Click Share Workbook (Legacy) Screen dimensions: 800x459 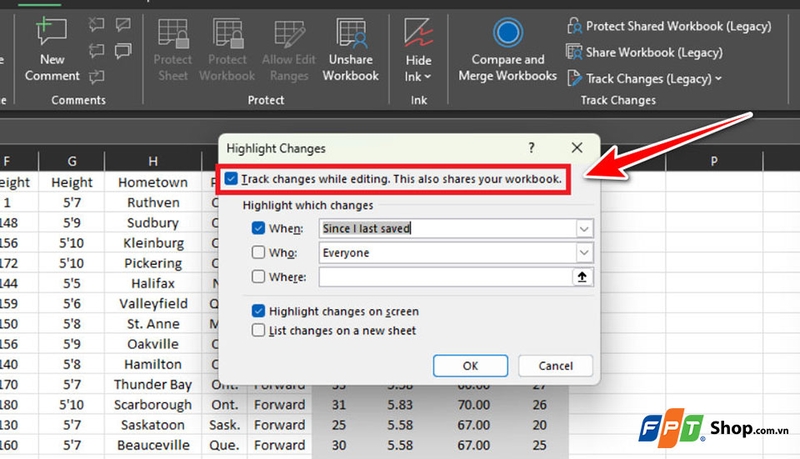pos(644,52)
